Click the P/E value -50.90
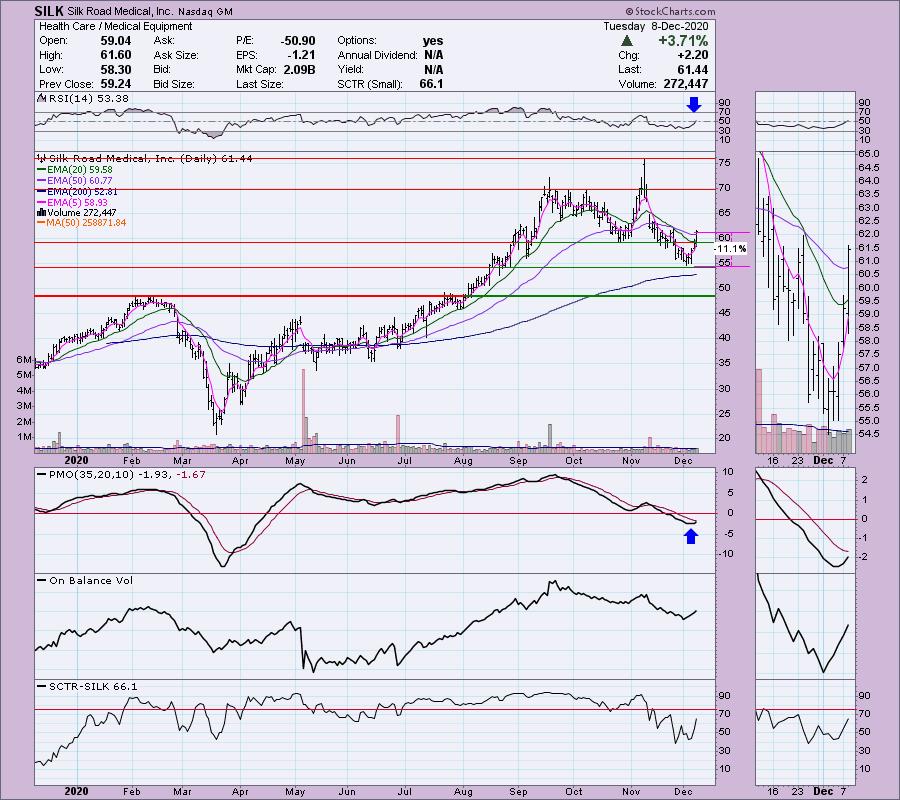This screenshot has height=800, width=900. [x=298, y=41]
